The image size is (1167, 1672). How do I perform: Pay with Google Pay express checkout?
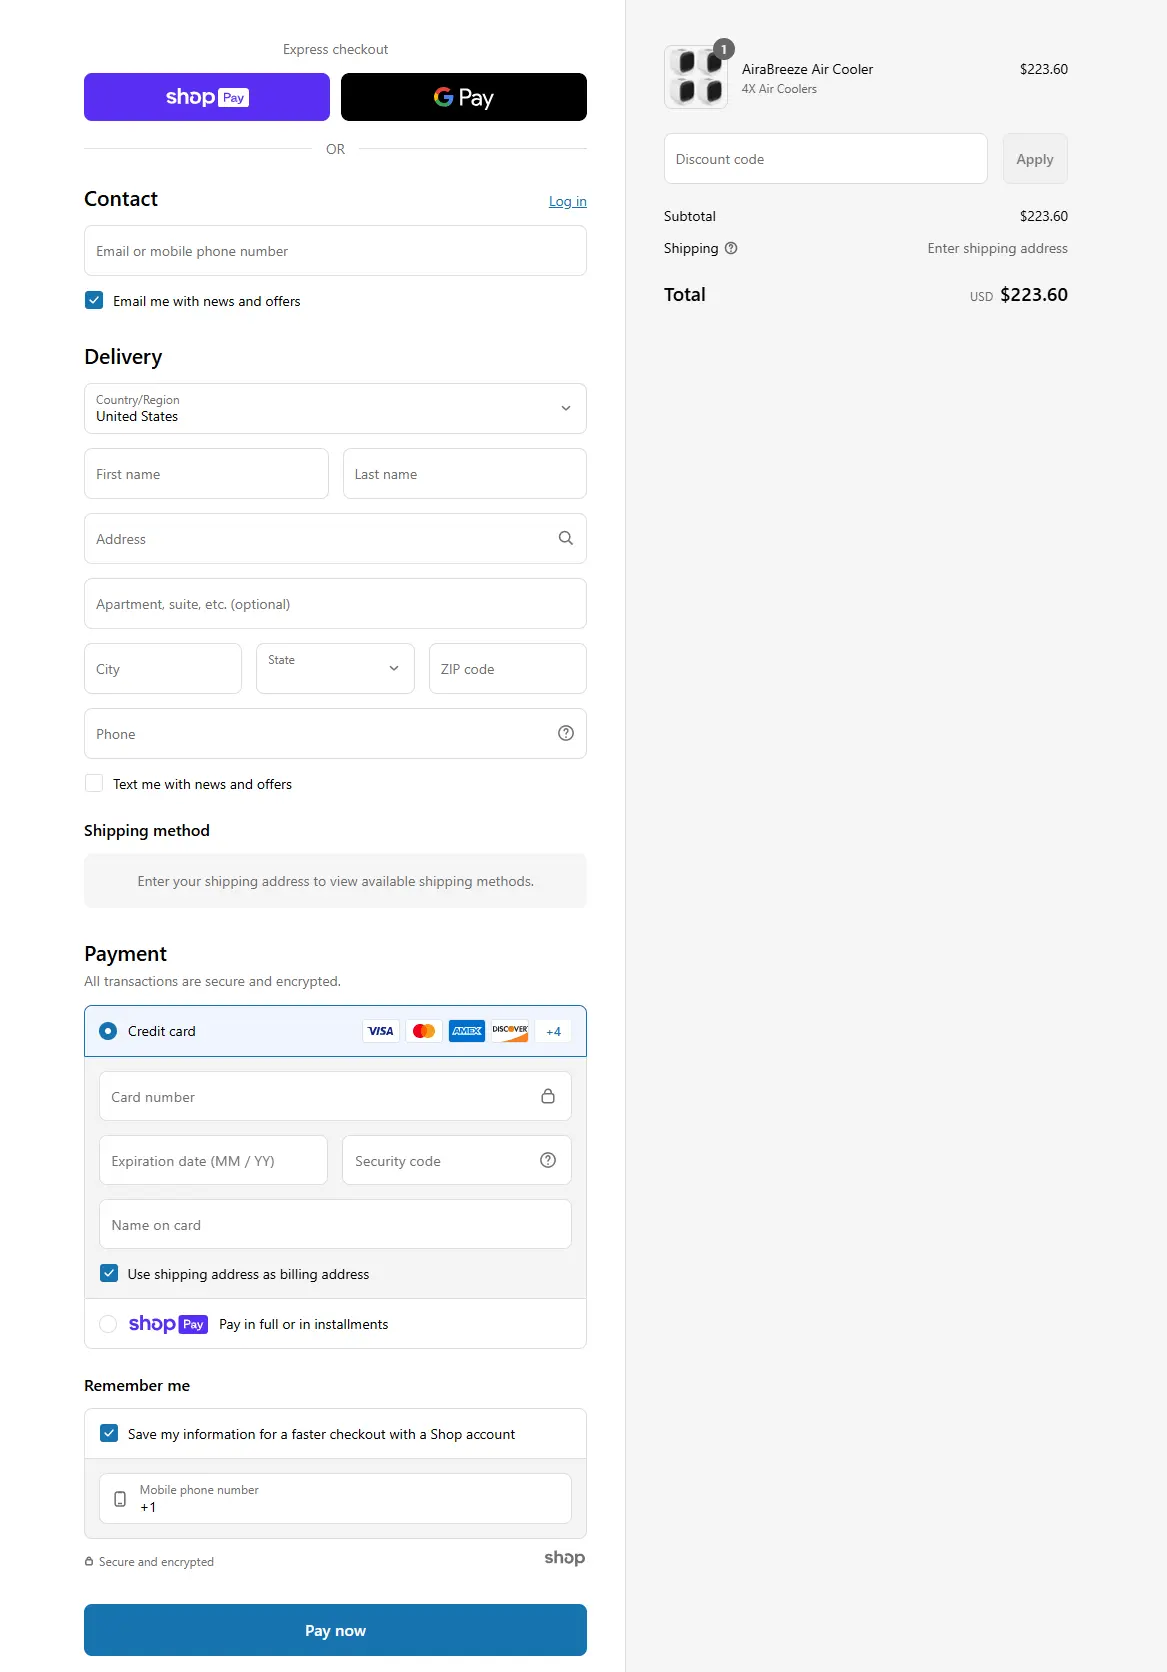point(464,97)
